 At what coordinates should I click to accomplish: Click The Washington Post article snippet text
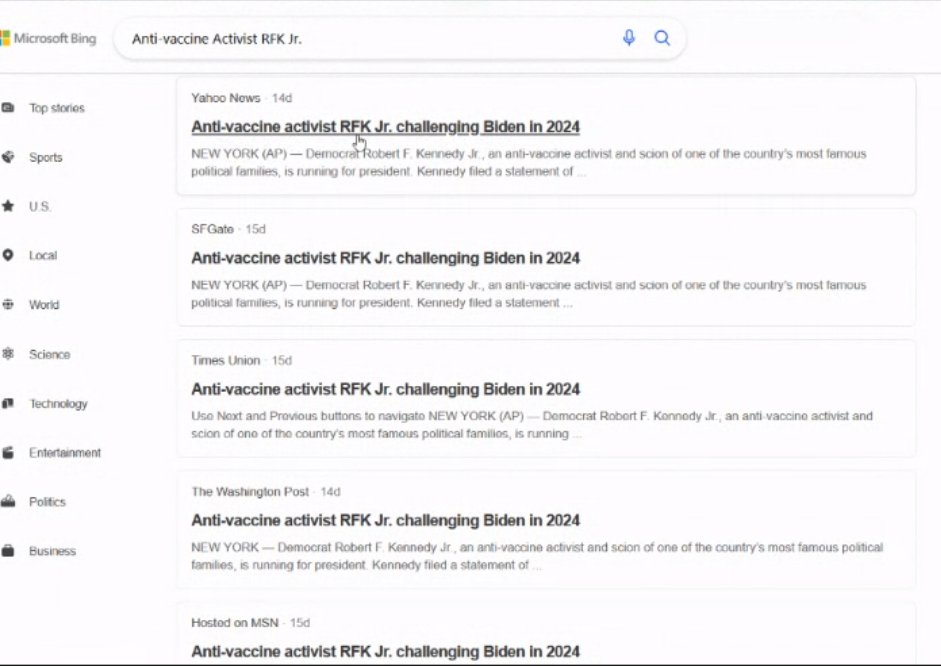click(537, 556)
